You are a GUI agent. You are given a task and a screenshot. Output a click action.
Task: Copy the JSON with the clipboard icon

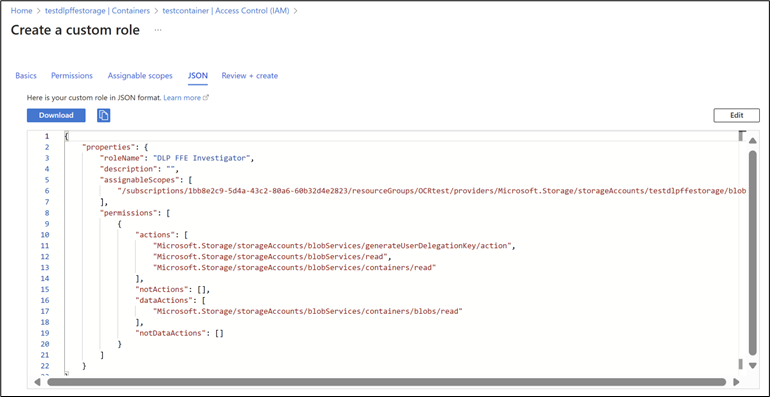coord(104,115)
